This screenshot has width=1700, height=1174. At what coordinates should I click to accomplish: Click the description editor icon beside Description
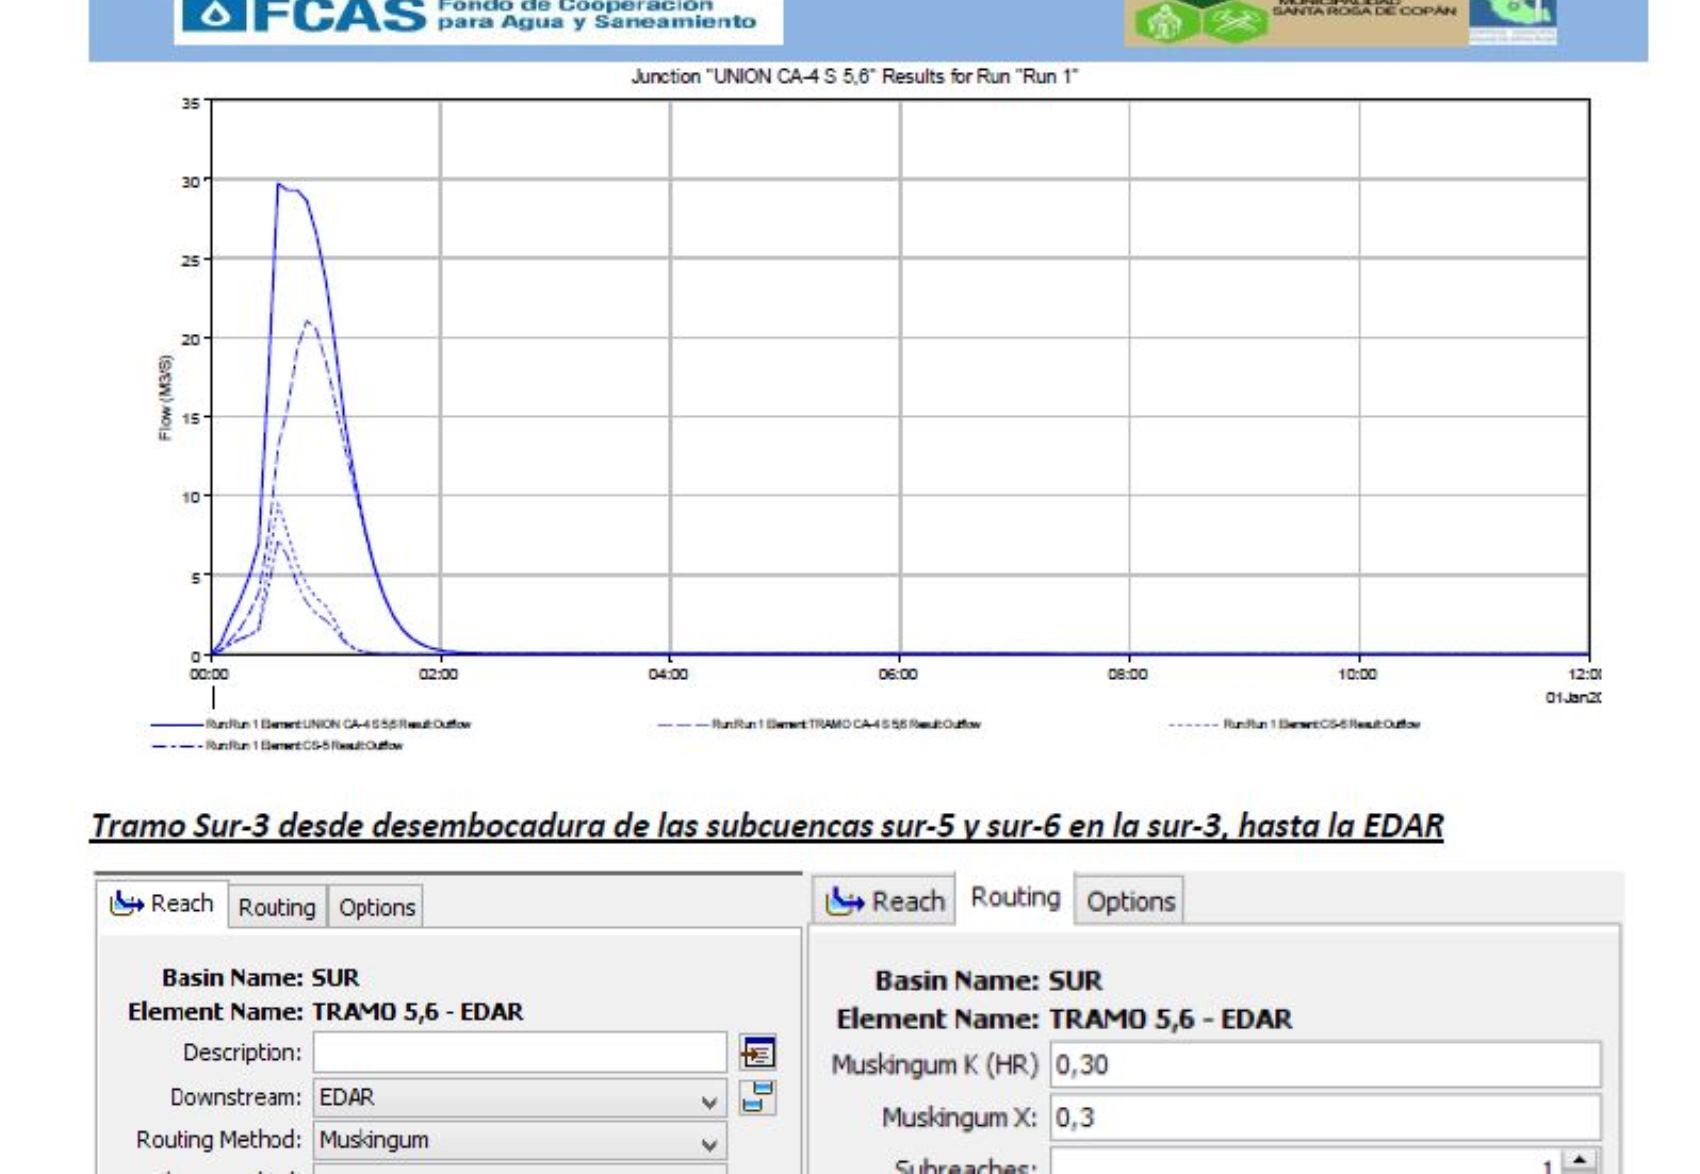tap(757, 1053)
